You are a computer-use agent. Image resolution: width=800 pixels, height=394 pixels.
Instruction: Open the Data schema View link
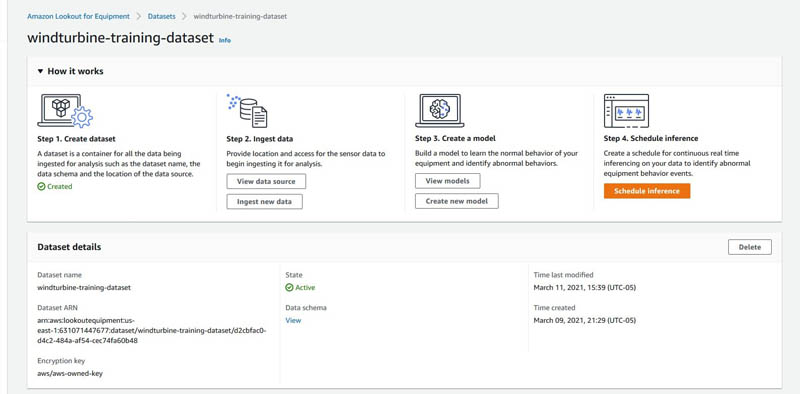click(x=293, y=321)
